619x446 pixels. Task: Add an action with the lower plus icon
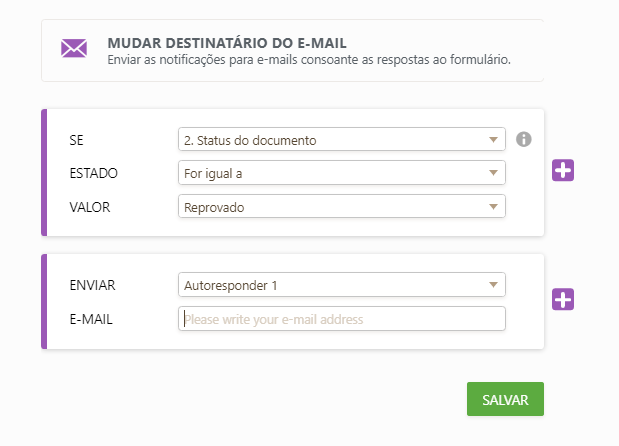563,299
